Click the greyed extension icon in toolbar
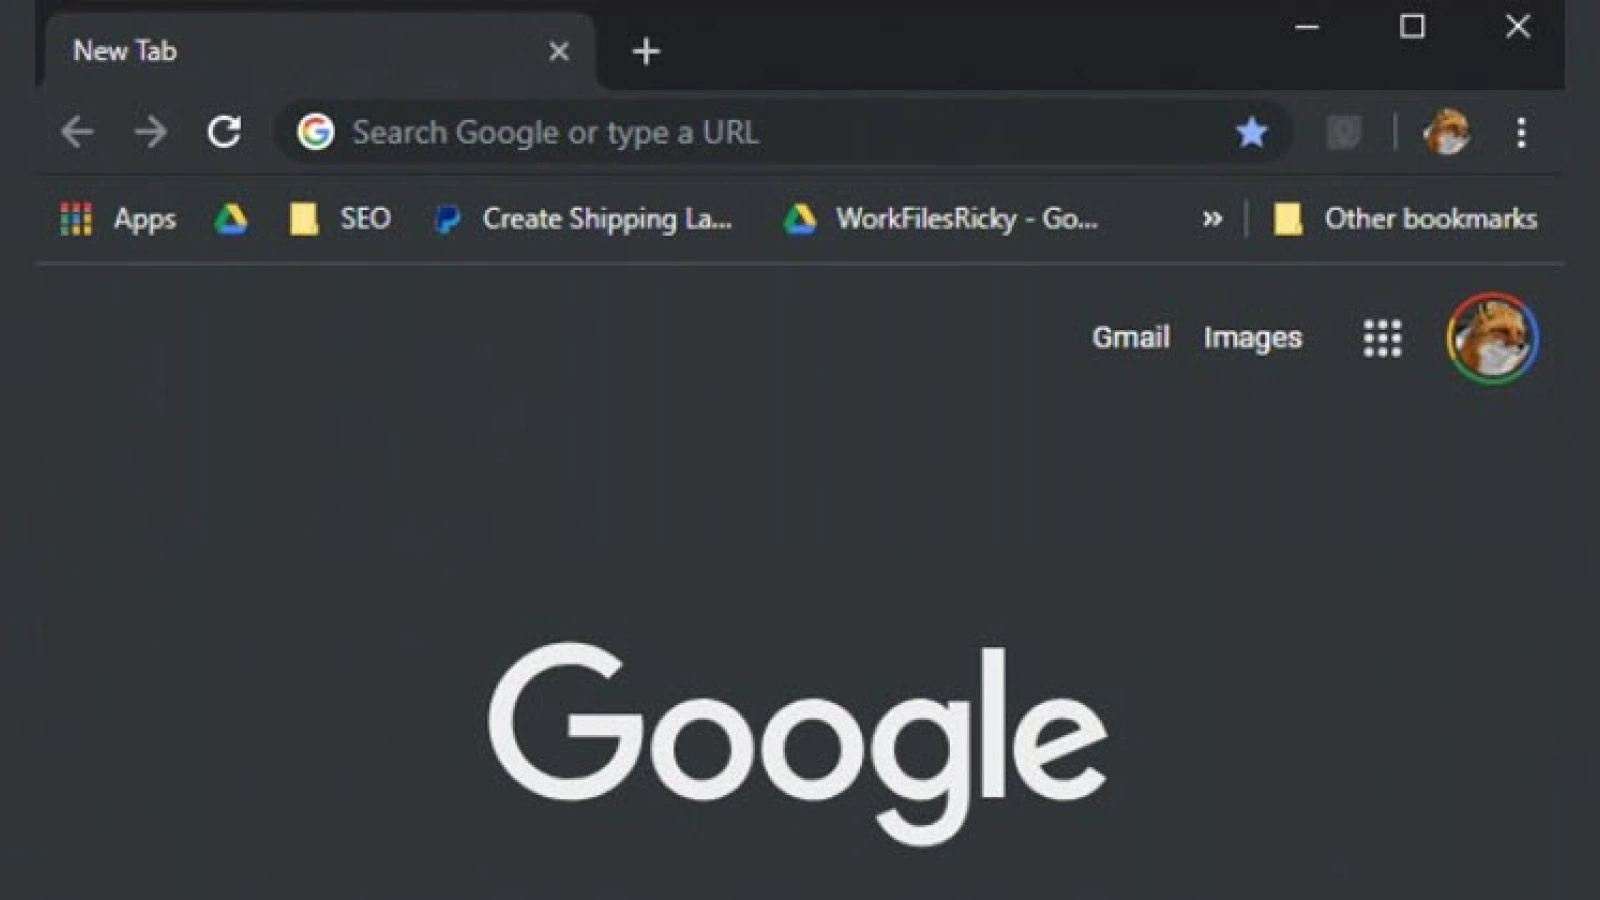The height and width of the screenshot is (900, 1600). [1343, 132]
